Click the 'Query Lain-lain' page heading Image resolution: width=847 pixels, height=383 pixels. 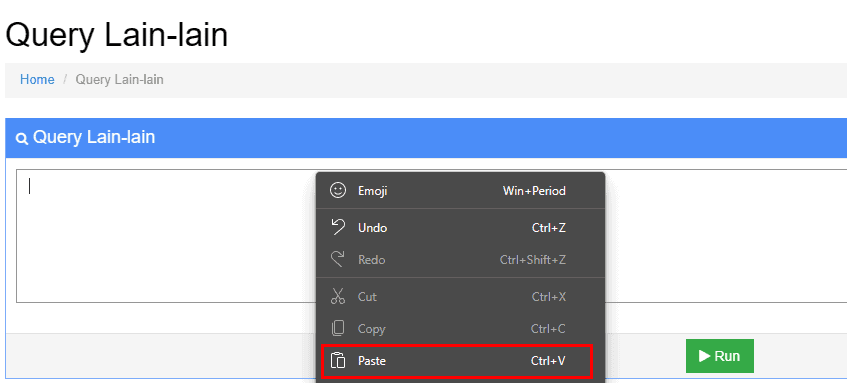click(117, 35)
